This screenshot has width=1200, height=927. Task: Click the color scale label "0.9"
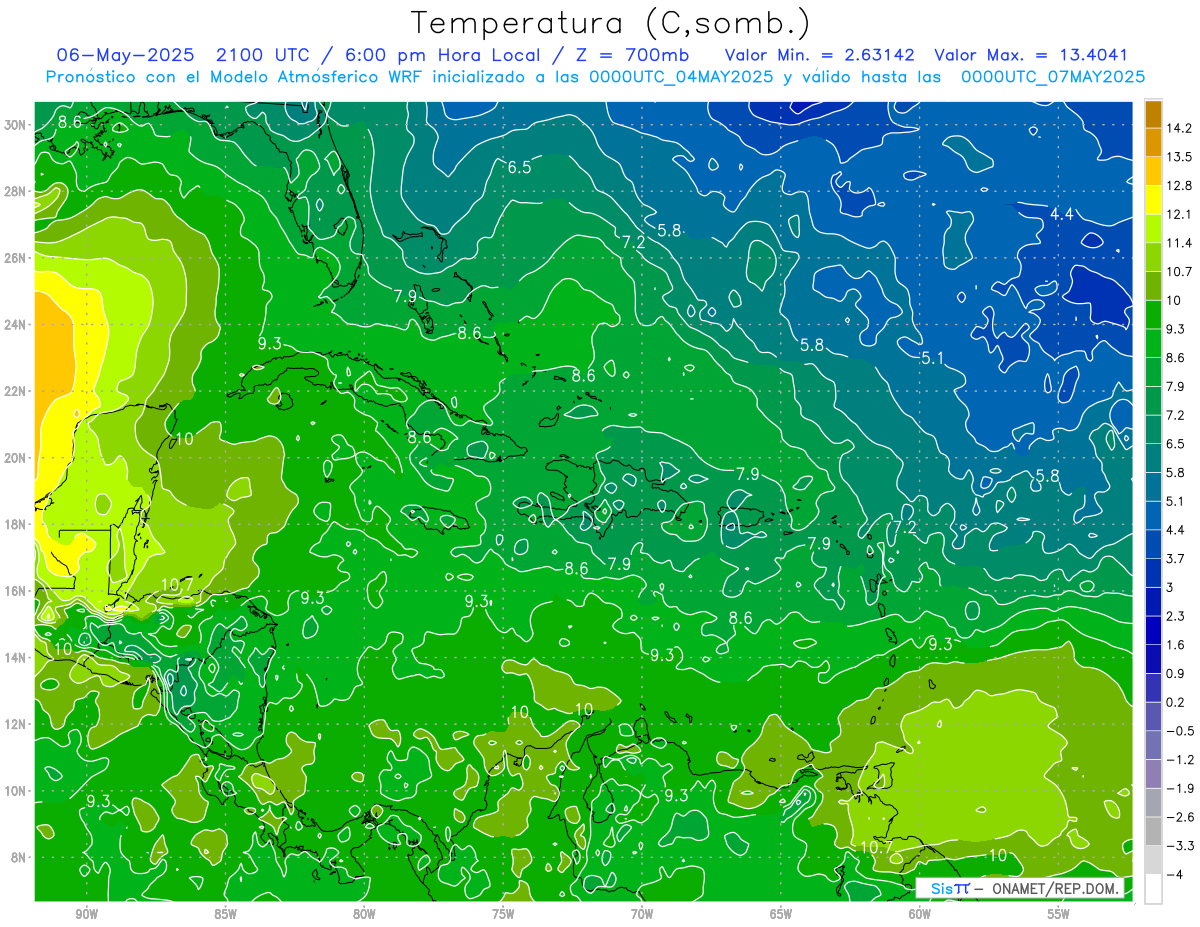point(1175,673)
